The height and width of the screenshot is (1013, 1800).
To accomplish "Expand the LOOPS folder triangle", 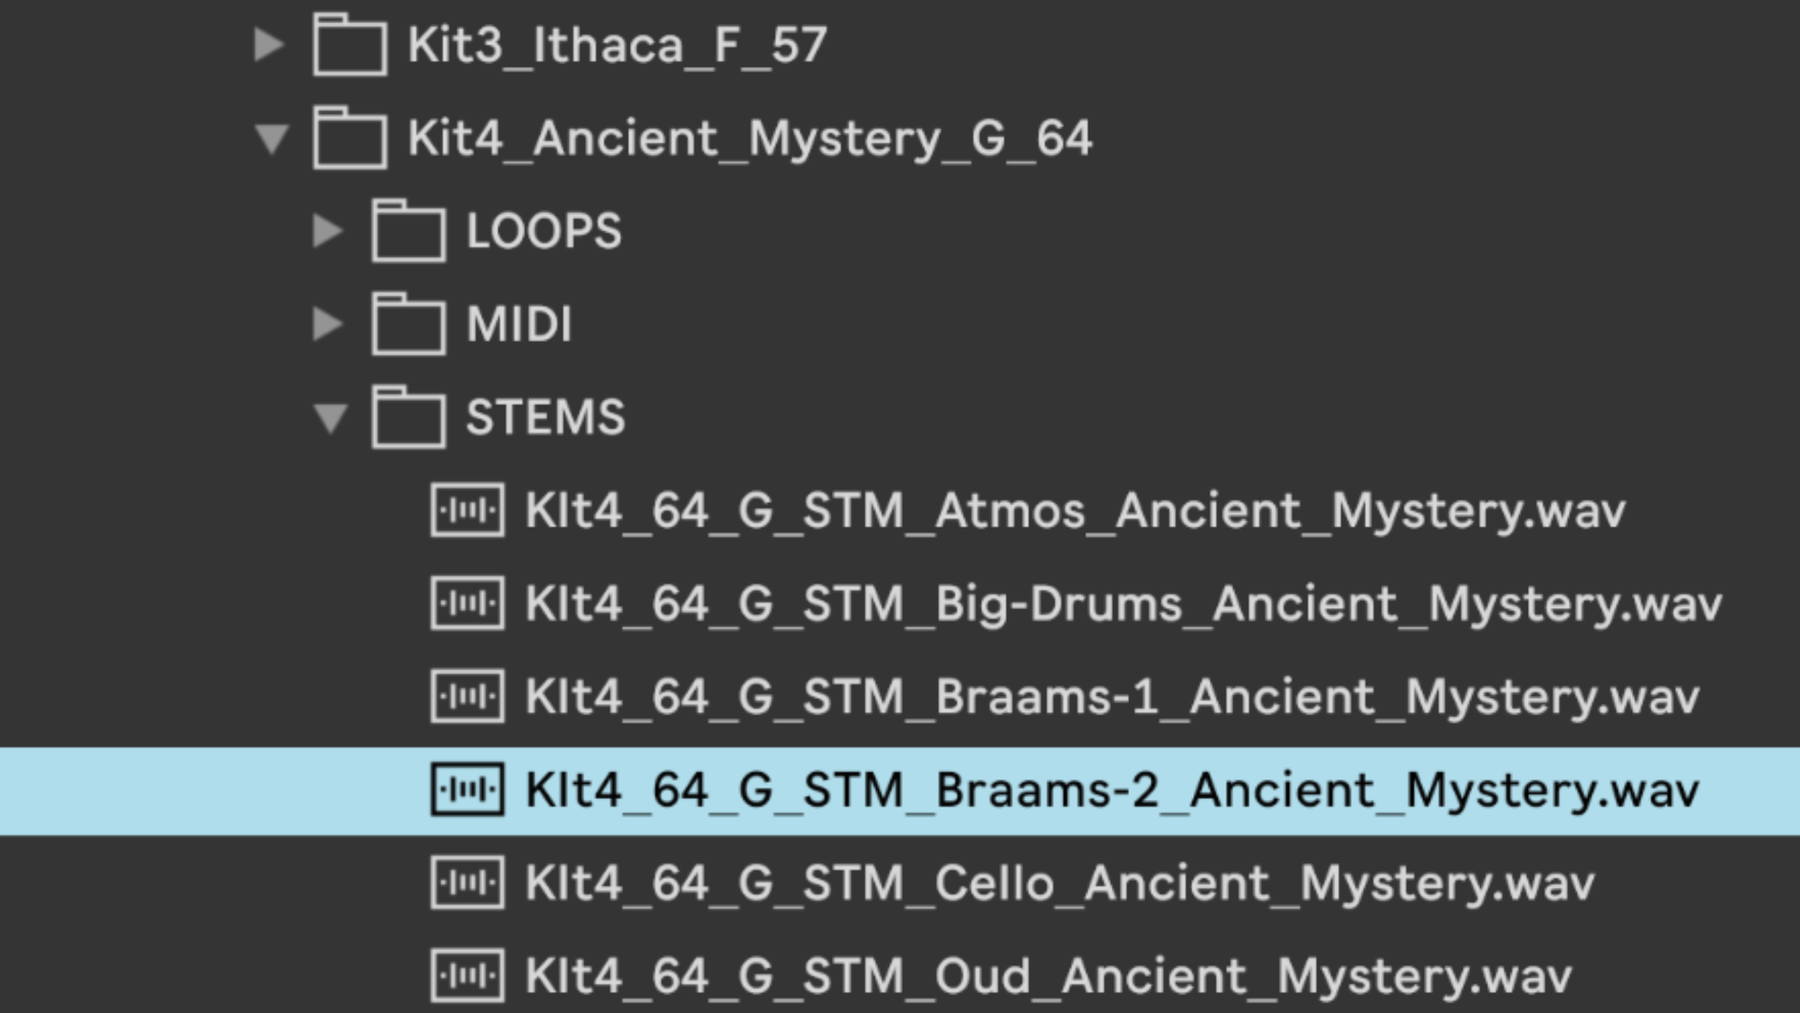I will pyautogui.click(x=327, y=231).
